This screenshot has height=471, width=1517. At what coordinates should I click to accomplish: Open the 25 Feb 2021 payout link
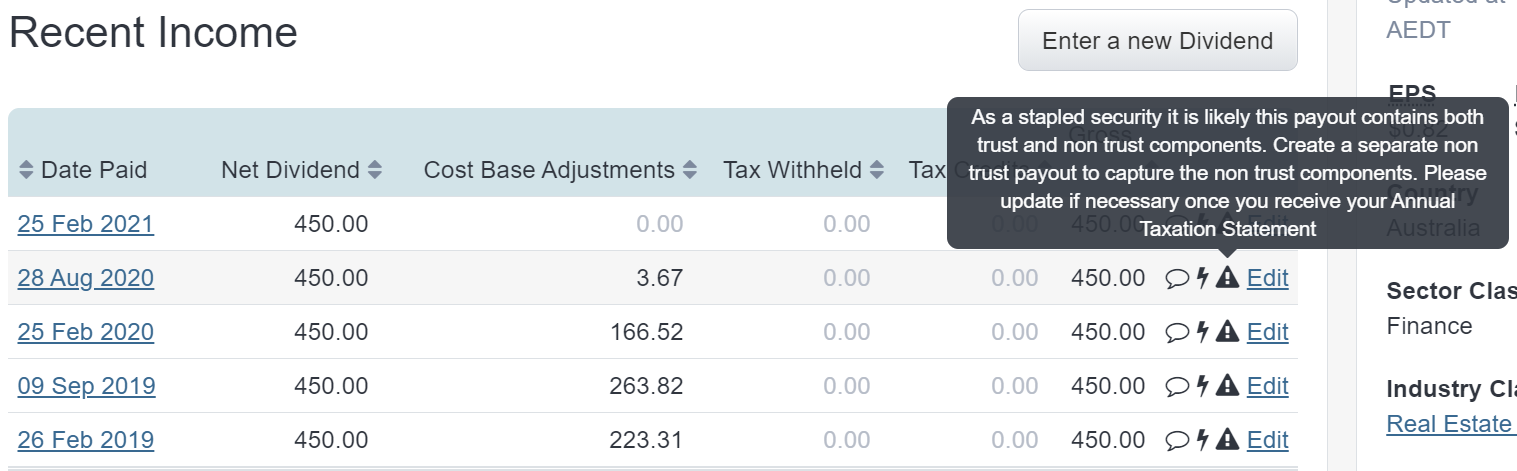coord(86,224)
